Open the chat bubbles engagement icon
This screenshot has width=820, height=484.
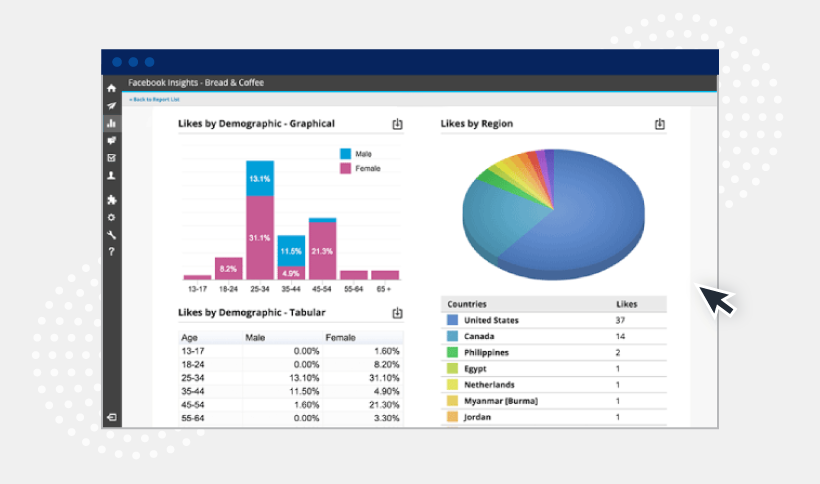(x=111, y=141)
